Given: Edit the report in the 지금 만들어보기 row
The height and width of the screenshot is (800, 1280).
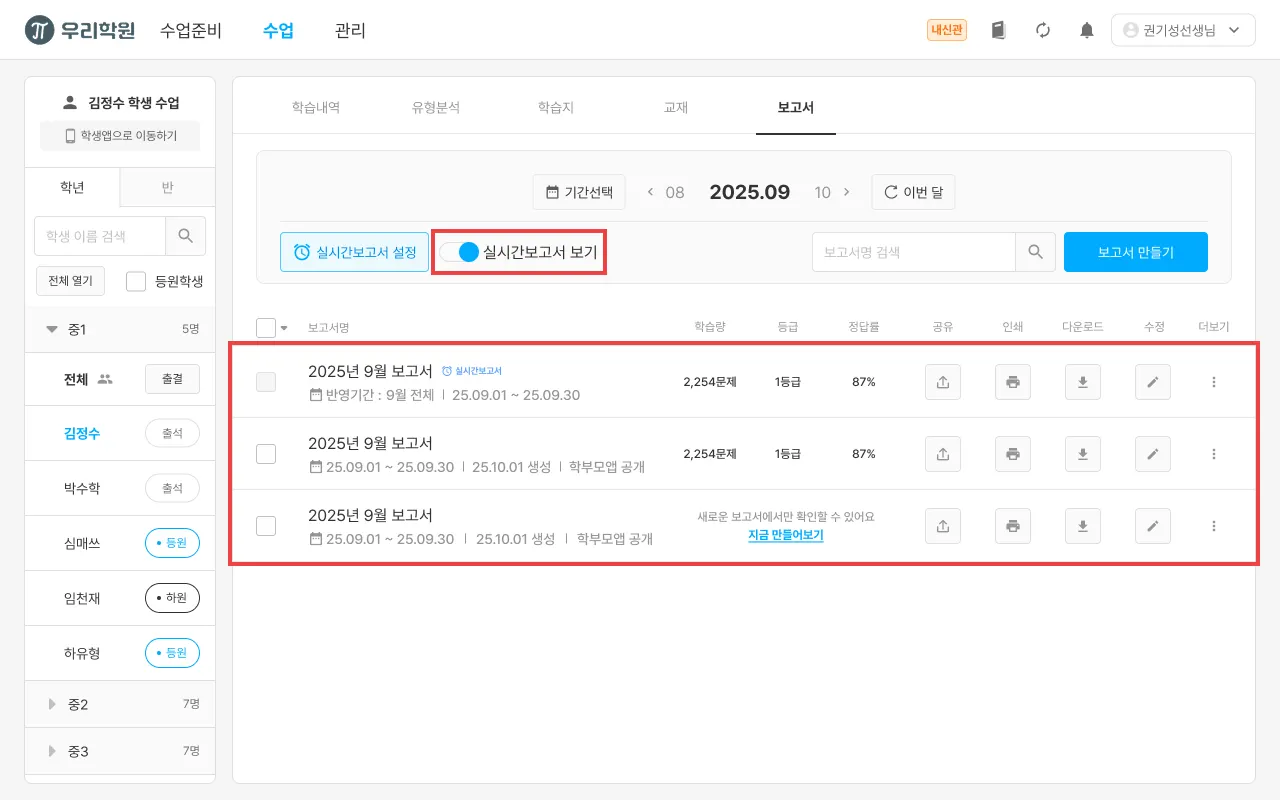Looking at the screenshot, I should [1153, 526].
